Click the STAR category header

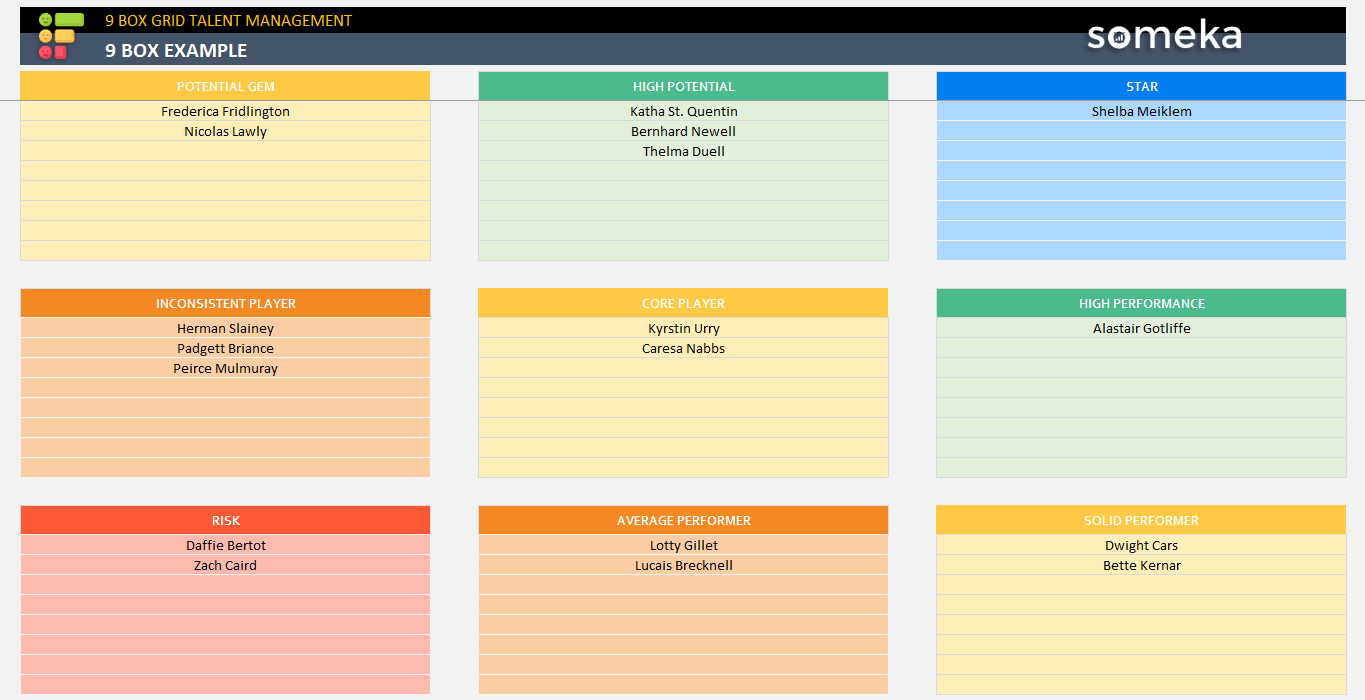click(x=1141, y=86)
